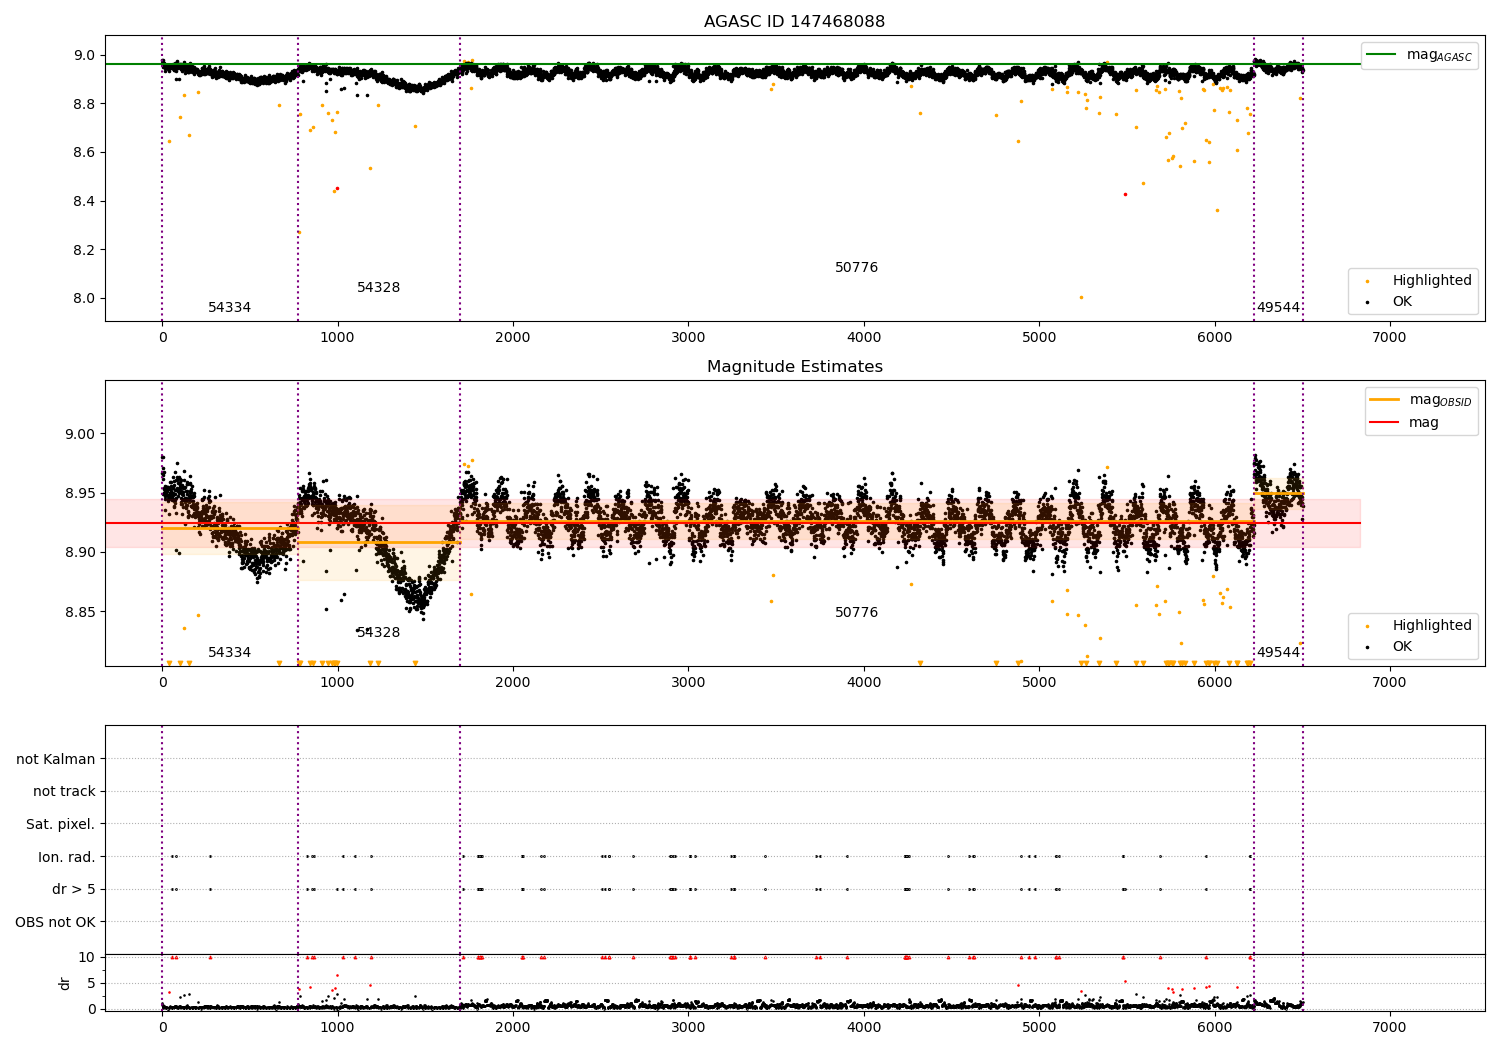This screenshot has width=1500, height=1050.
Task: Click the not Kalman row label
Action: [x=56, y=759]
